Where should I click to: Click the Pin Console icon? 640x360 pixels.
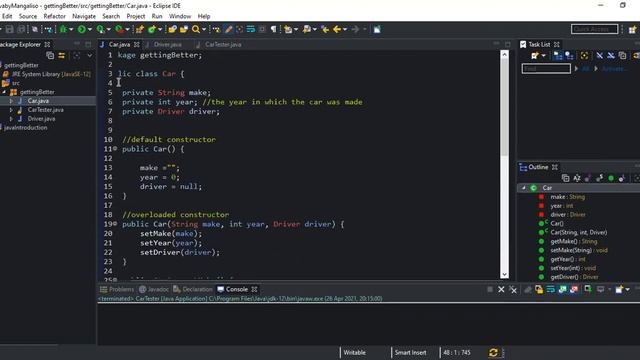pos(588,289)
